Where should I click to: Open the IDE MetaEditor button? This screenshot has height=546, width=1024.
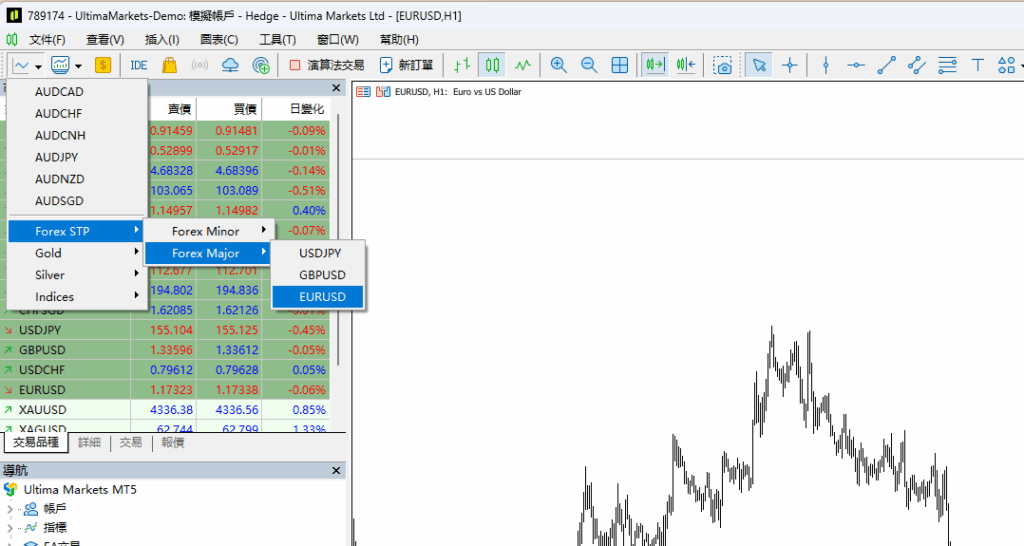tap(138, 65)
